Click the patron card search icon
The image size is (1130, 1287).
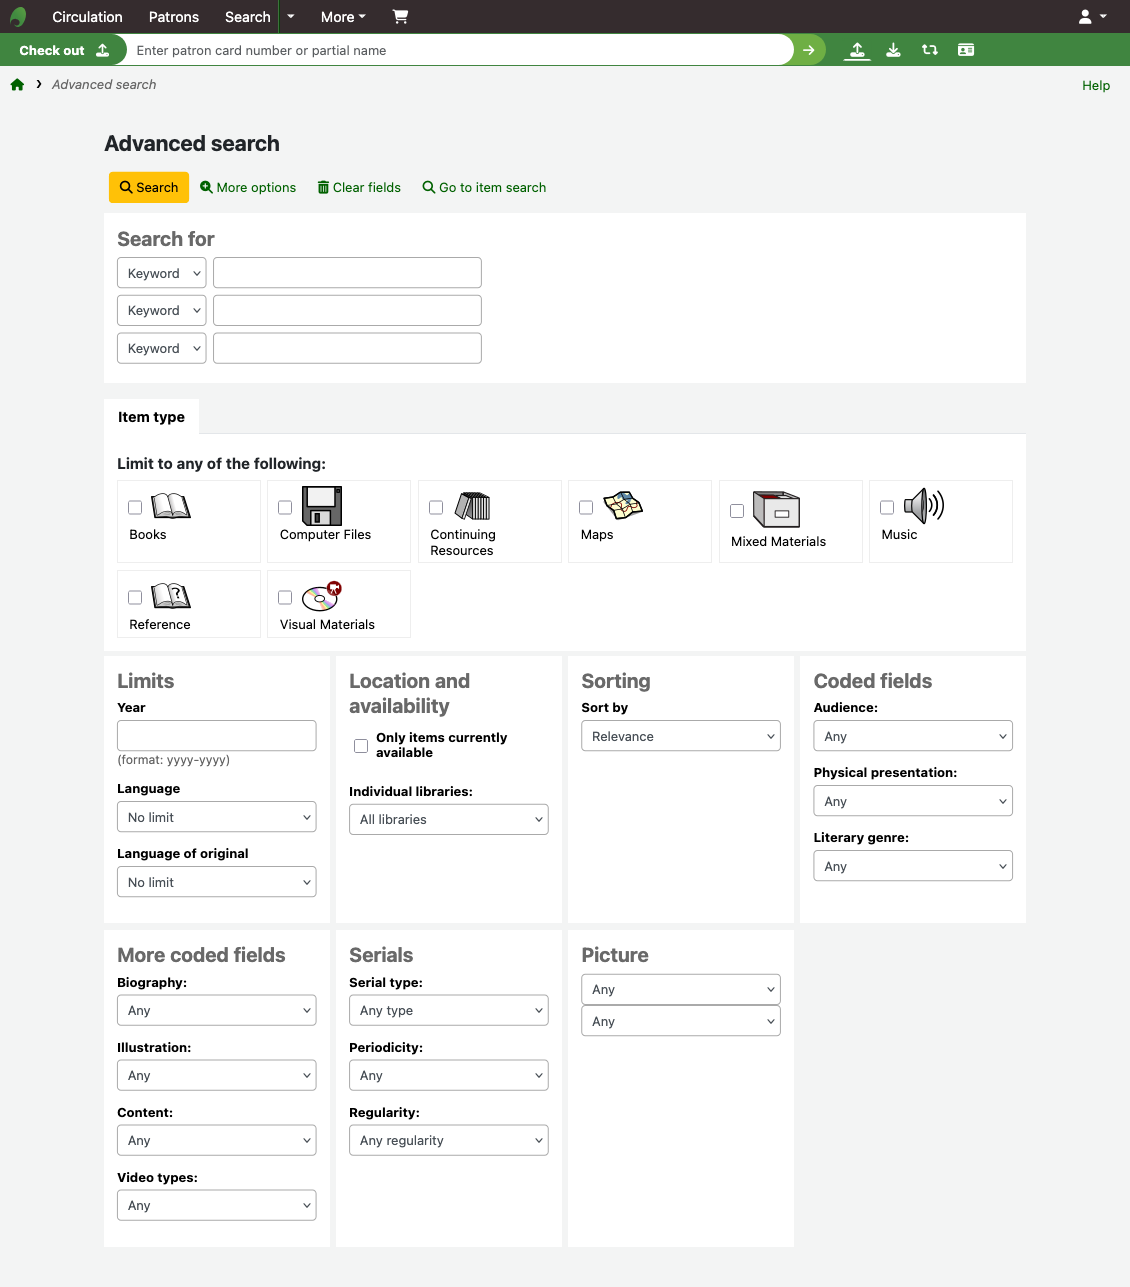tap(965, 50)
